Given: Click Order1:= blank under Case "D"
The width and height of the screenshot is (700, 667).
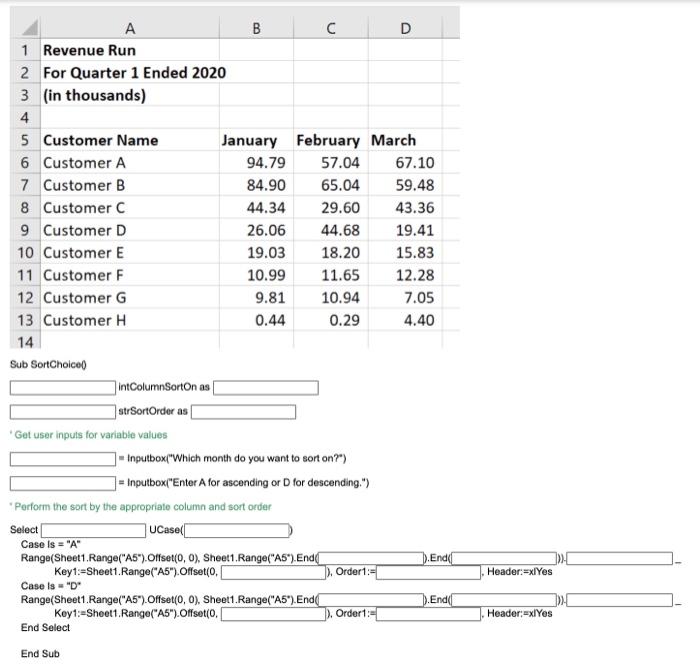Looking at the screenshot, I should tap(428, 614).
